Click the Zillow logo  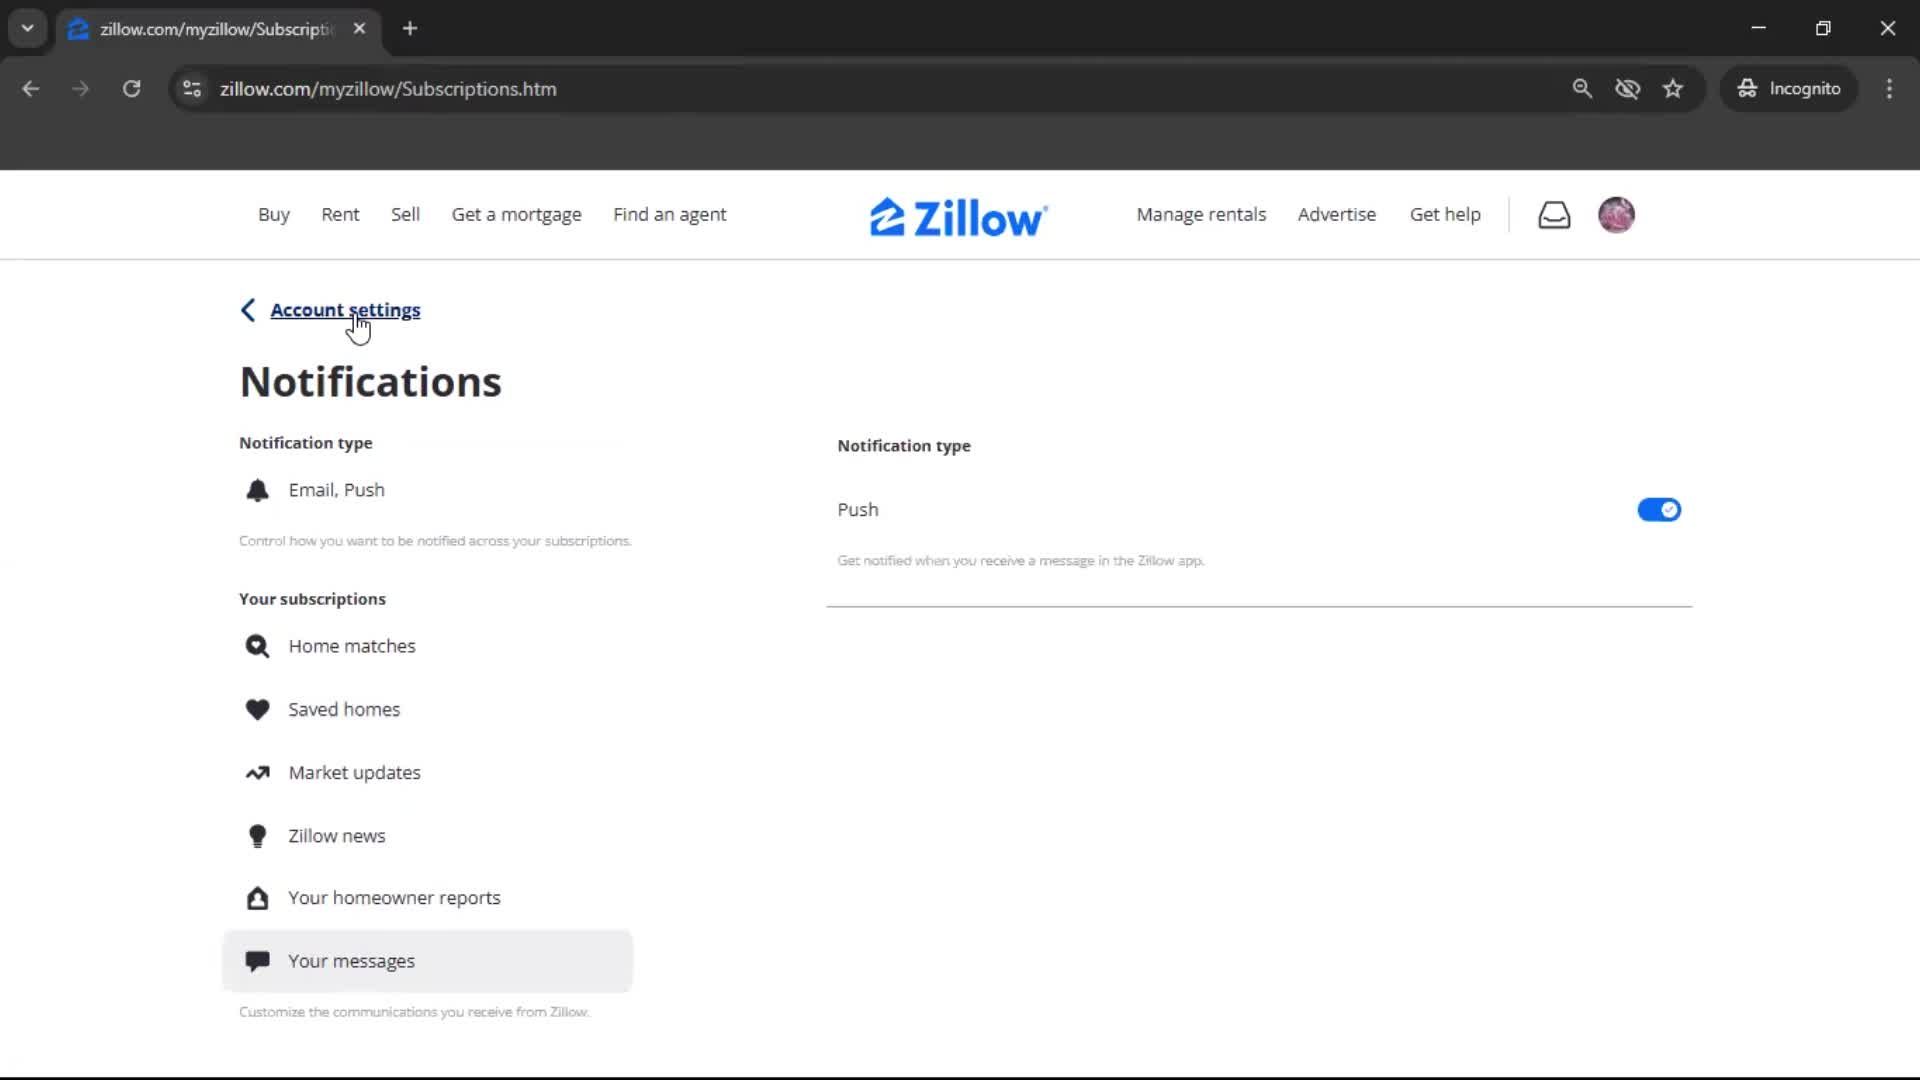(x=958, y=217)
